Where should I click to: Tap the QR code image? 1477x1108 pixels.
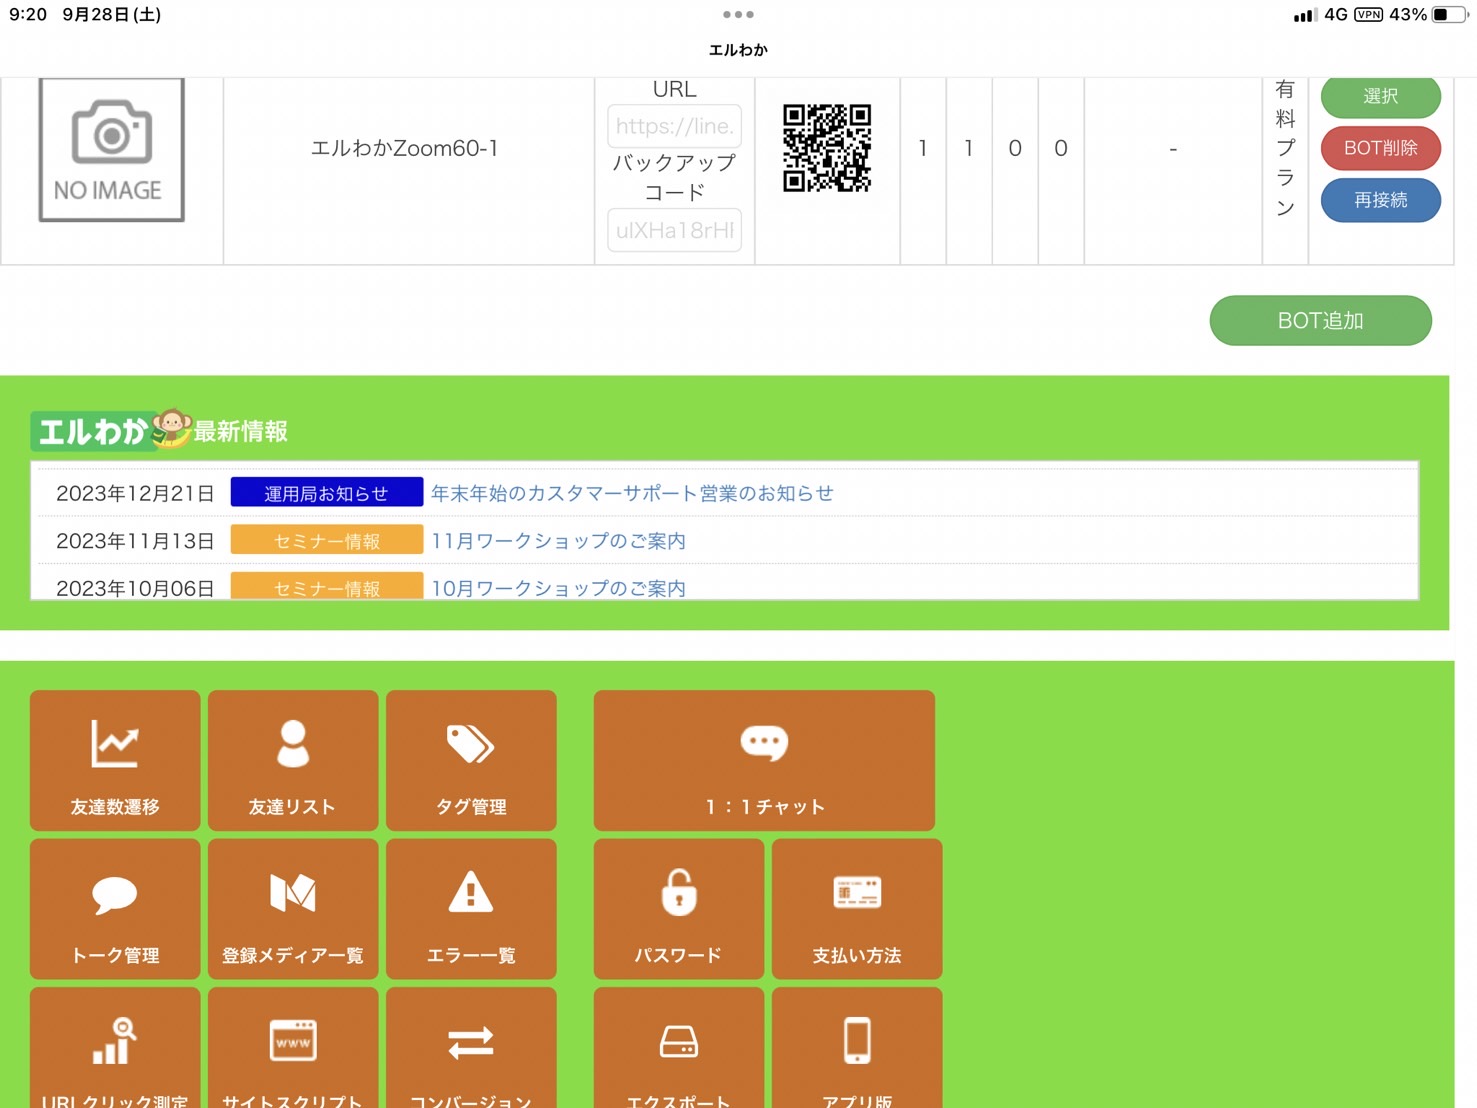(x=827, y=148)
